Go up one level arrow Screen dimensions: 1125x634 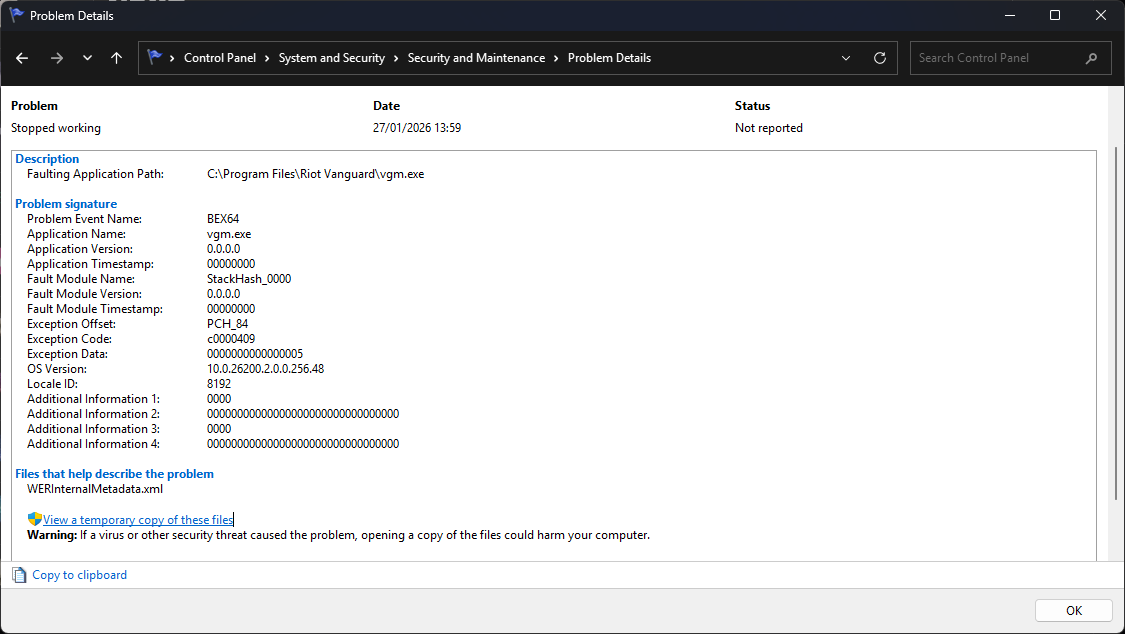(116, 58)
